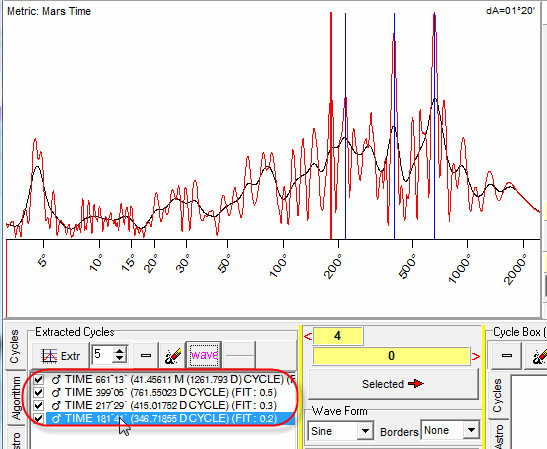The height and width of the screenshot is (449, 547).
Task: Open the Wave Form Sine dropdown
Action: click(365, 431)
